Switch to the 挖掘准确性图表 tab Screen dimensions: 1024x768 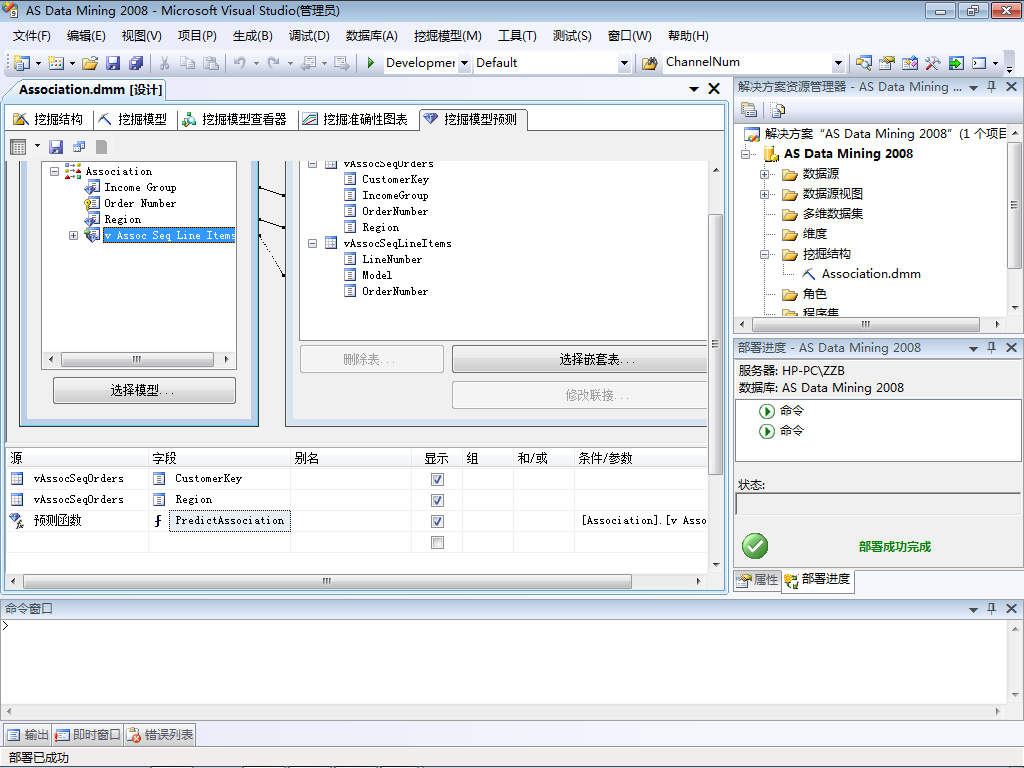[355, 119]
